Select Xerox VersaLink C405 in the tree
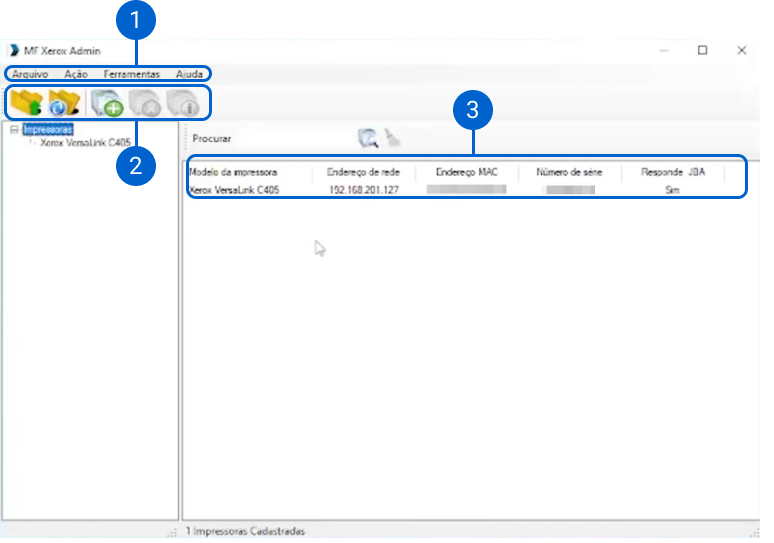 coord(85,143)
